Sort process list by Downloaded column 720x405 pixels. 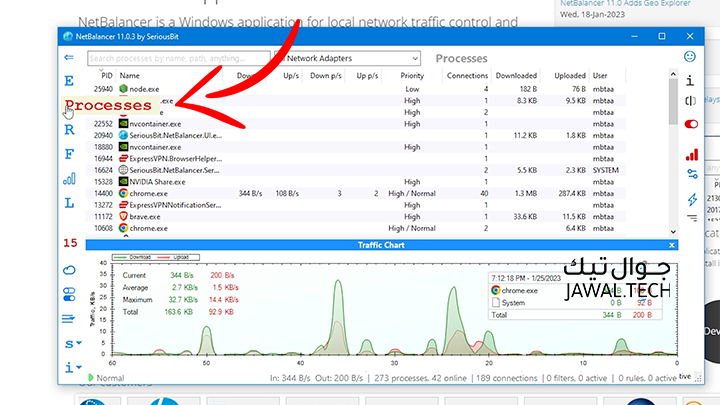[x=517, y=75]
